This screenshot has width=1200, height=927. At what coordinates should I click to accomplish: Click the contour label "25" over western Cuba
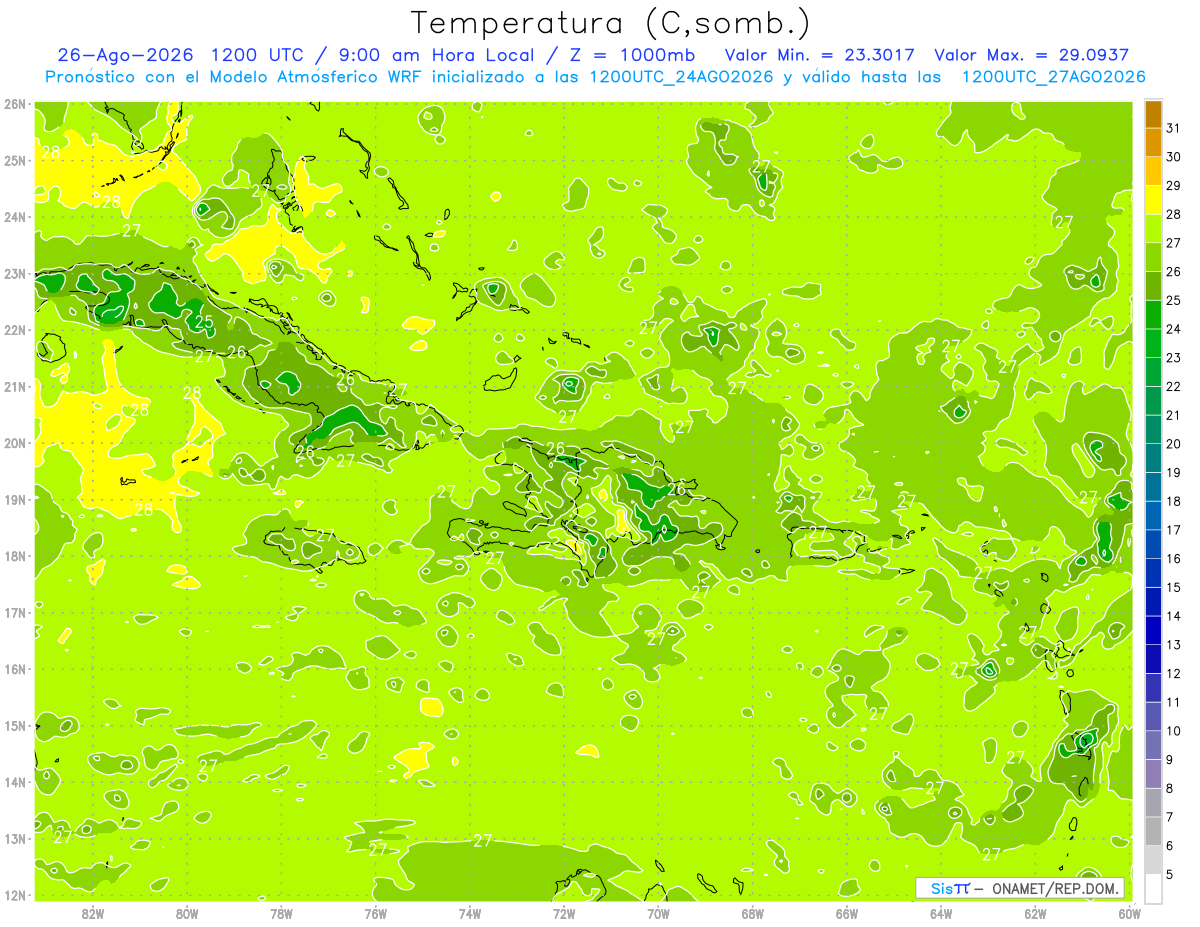pos(204,323)
